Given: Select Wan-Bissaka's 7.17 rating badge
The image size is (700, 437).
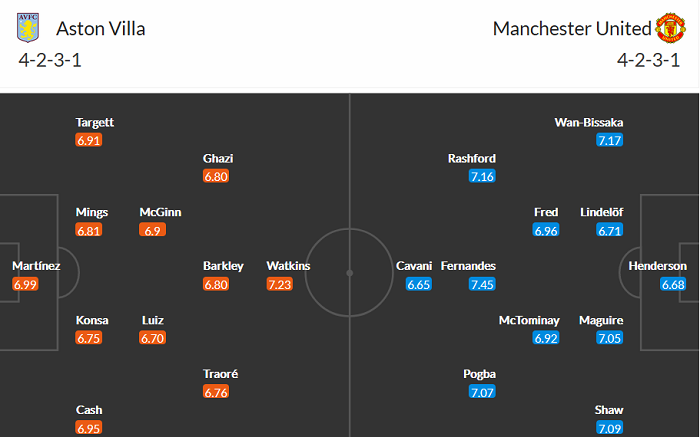Looking at the screenshot, I should click(609, 140).
